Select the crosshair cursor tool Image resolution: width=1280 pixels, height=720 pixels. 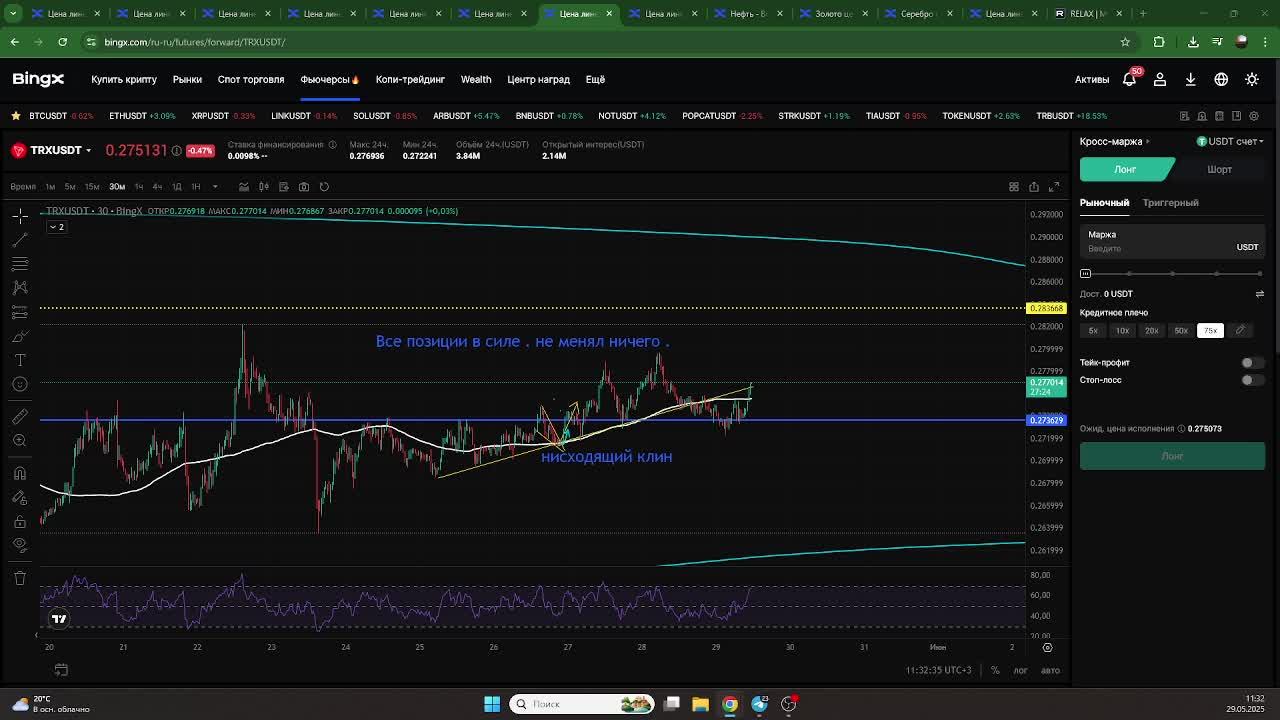coord(20,215)
